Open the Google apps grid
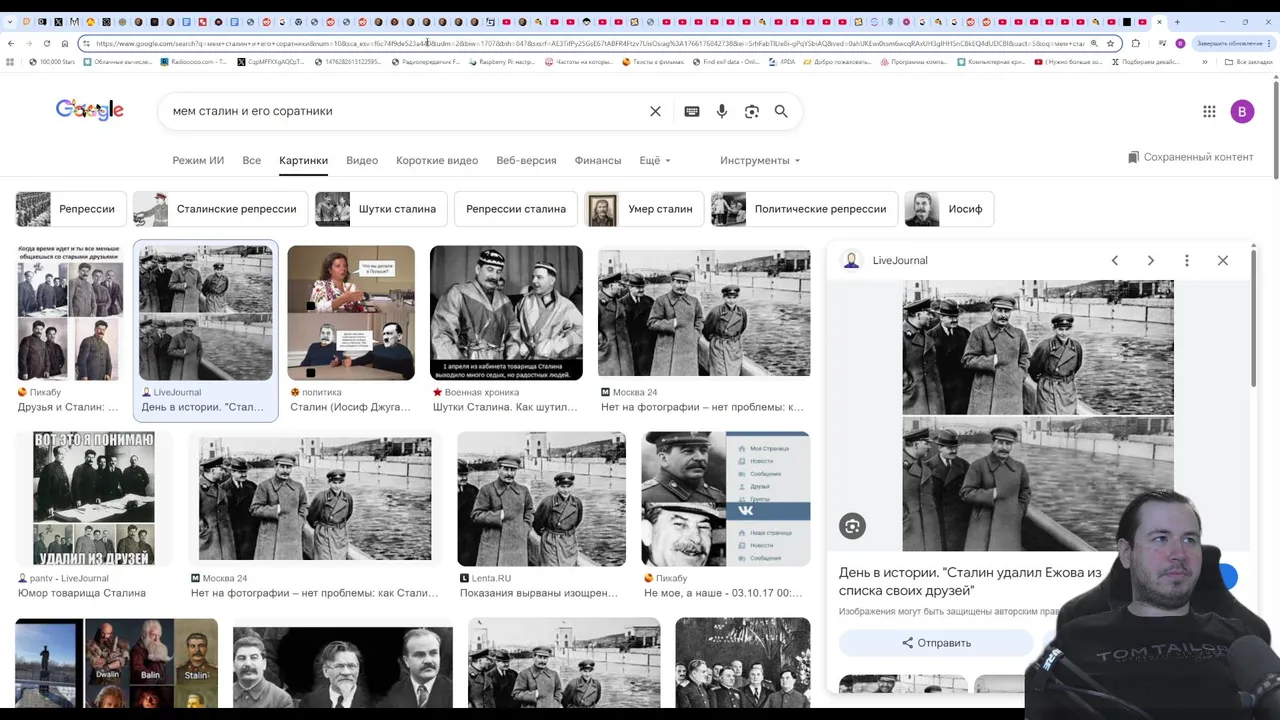Viewport: 1280px width, 720px height. tap(1209, 111)
